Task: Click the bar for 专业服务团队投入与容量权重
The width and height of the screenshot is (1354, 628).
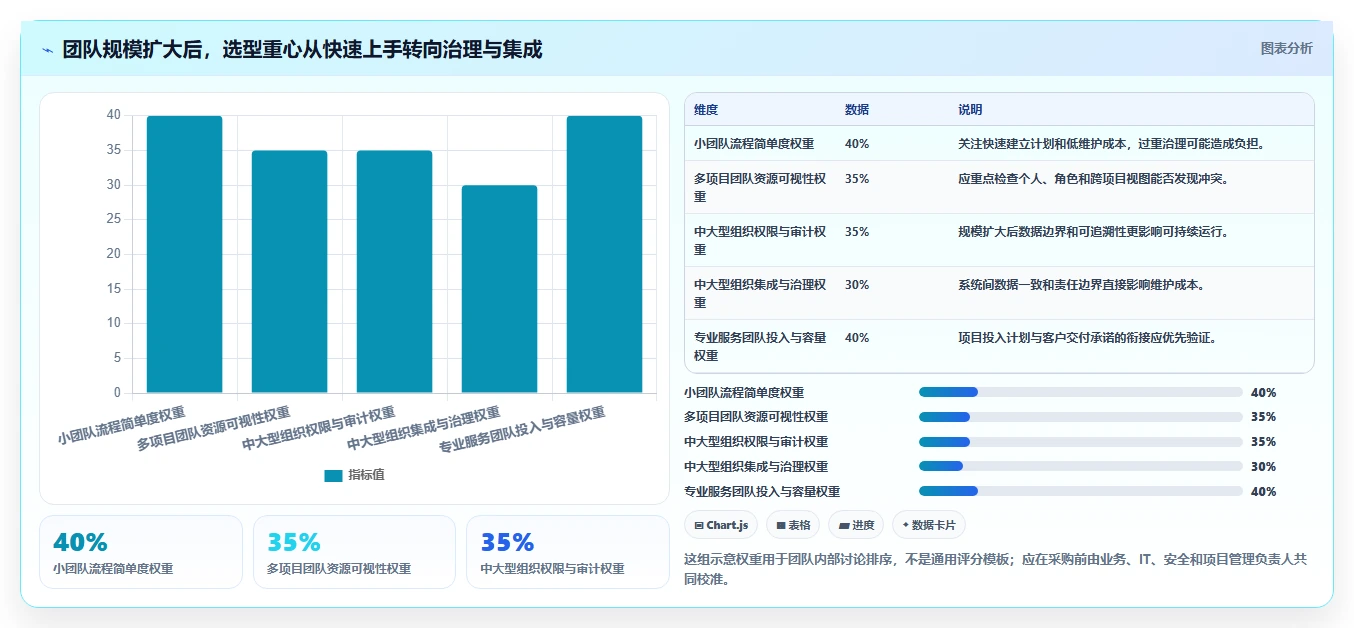Action: 605,254
